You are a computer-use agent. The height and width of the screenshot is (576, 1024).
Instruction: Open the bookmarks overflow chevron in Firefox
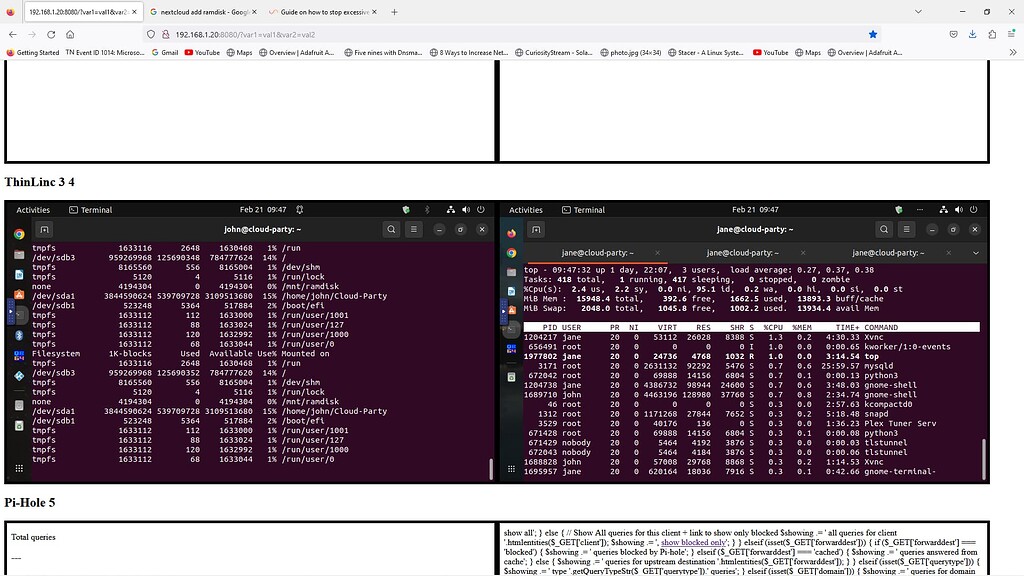pyautogui.click(x=1012, y=53)
